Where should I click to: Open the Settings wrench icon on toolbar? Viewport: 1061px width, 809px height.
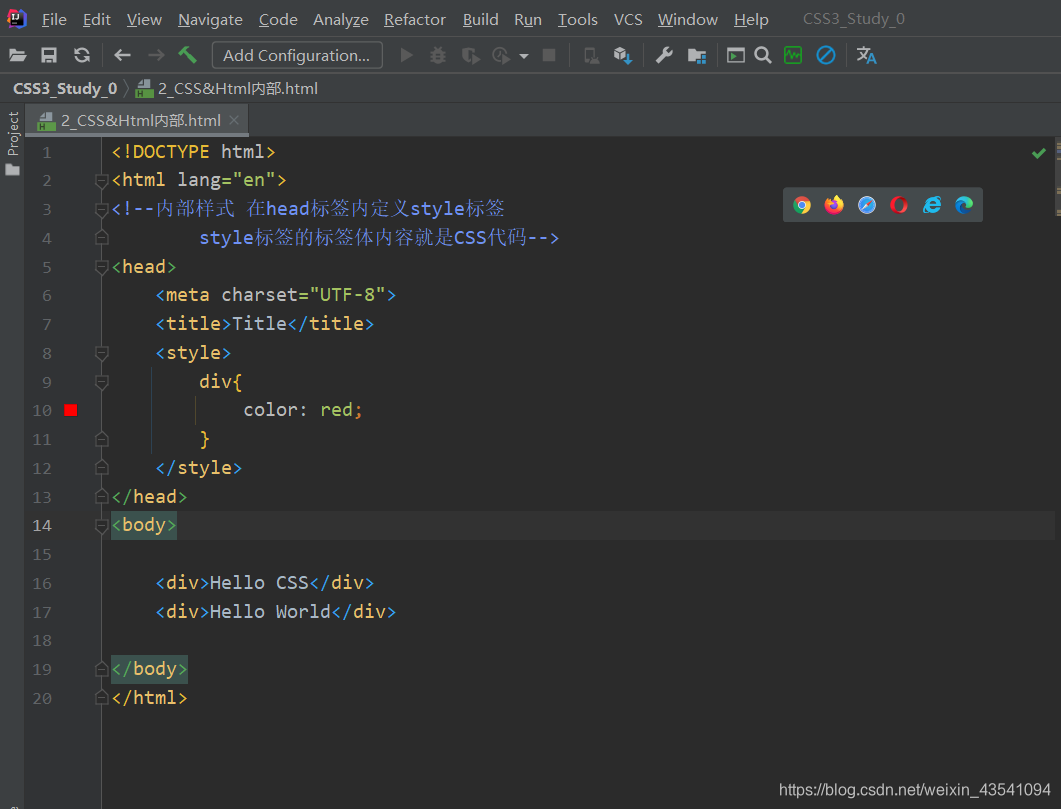663,55
